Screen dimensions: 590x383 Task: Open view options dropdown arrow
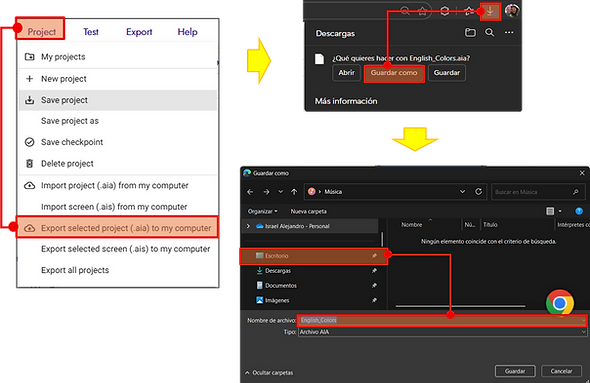coord(560,211)
